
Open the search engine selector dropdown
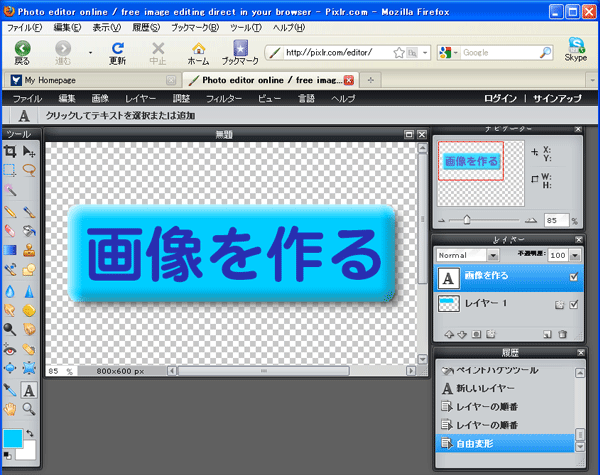pos(456,52)
